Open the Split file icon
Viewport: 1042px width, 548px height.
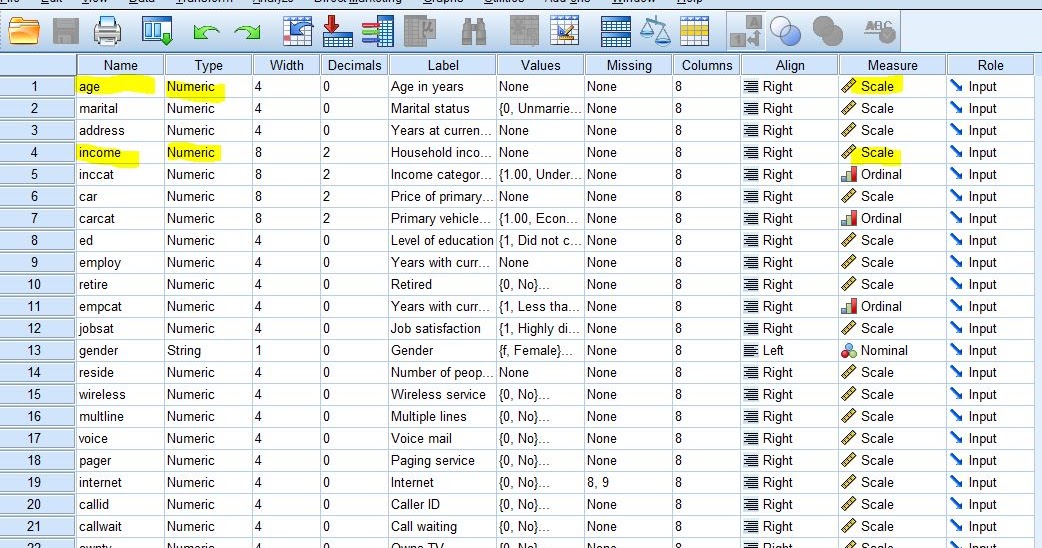coord(615,31)
